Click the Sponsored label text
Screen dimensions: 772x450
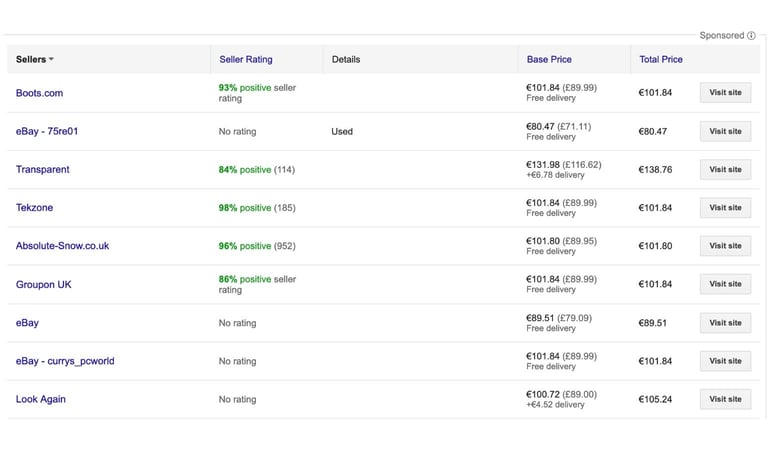pyautogui.click(x=722, y=35)
